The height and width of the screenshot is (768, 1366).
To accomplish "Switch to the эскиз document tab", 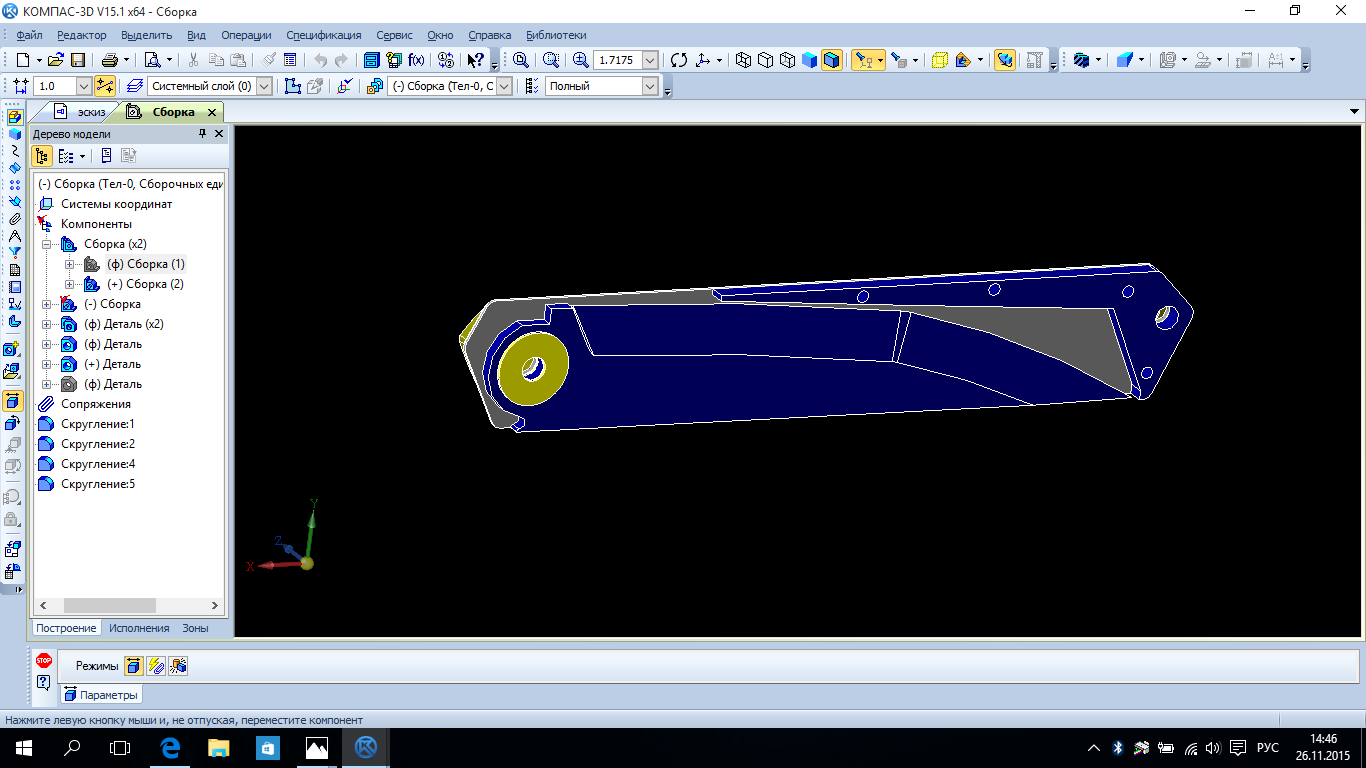I will click(91, 112).
